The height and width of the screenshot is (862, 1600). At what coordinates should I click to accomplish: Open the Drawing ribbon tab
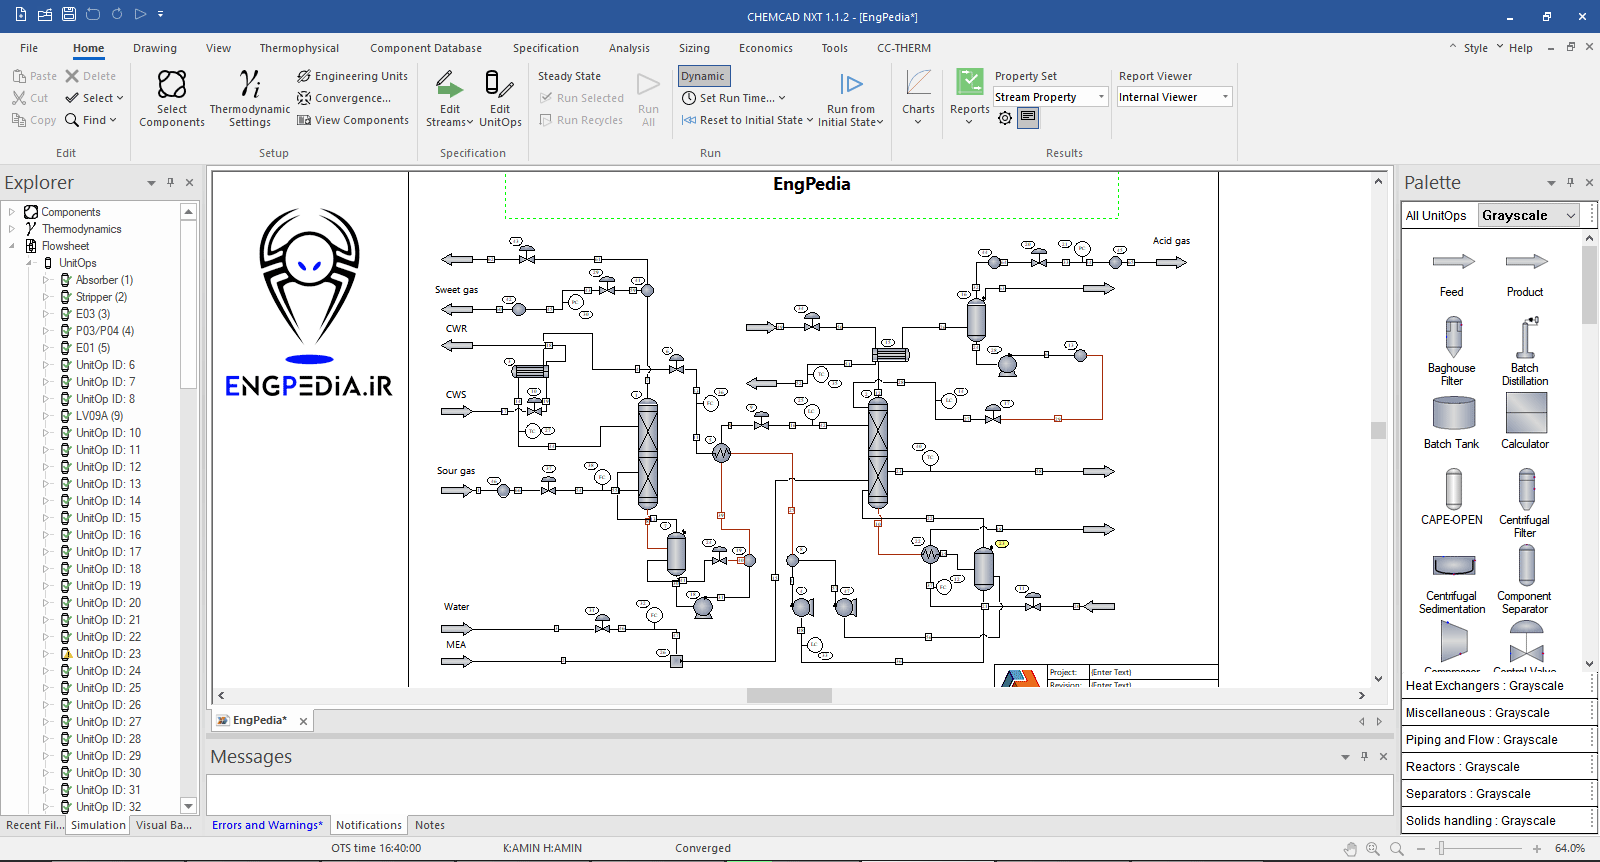pos(154,48)
